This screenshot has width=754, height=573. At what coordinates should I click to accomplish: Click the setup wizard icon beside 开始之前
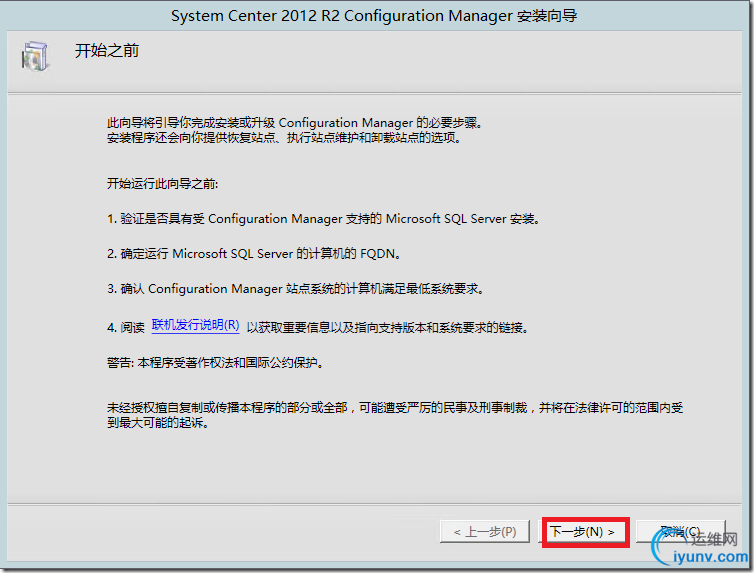35,57
